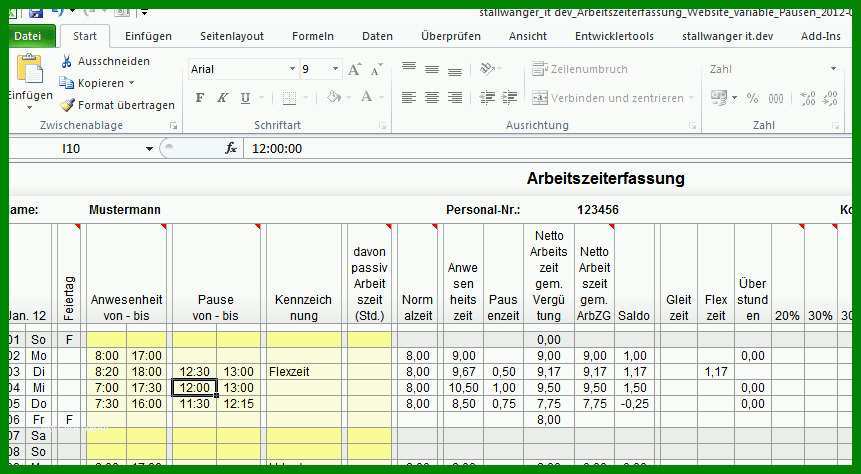Increase font size with large A
The height and width of the screenshot is (474, 861).
(354, 69)
